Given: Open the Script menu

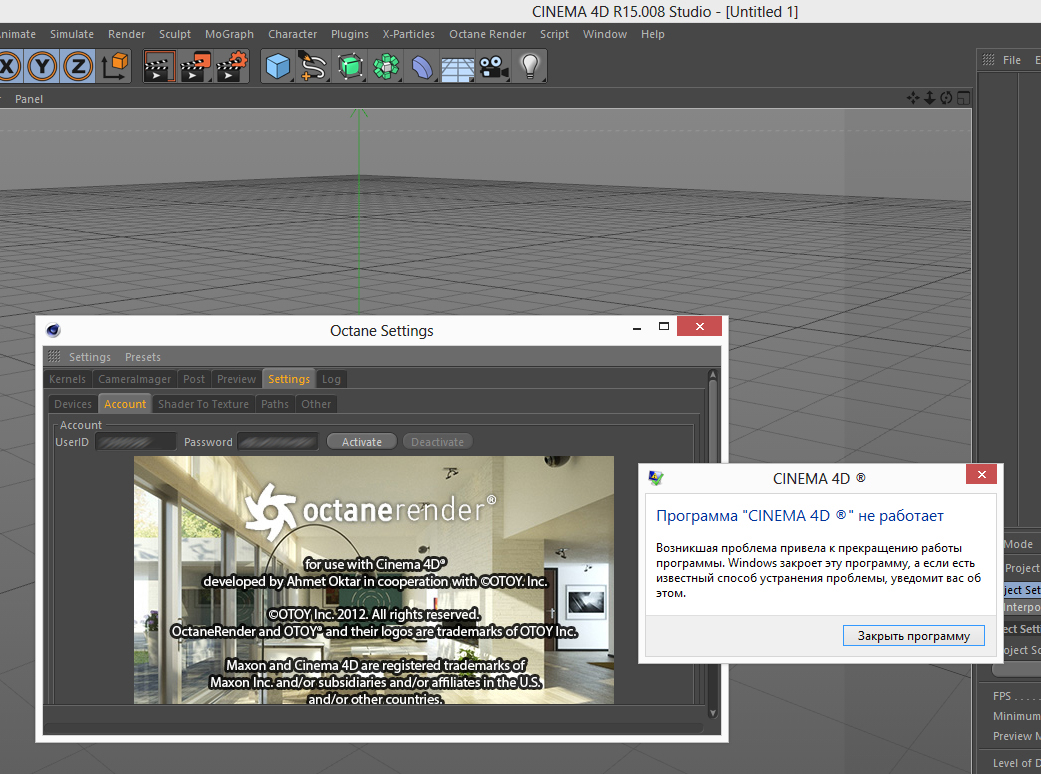Looking at the screenshot, I should pyautogui.click(x=554, y=34).
